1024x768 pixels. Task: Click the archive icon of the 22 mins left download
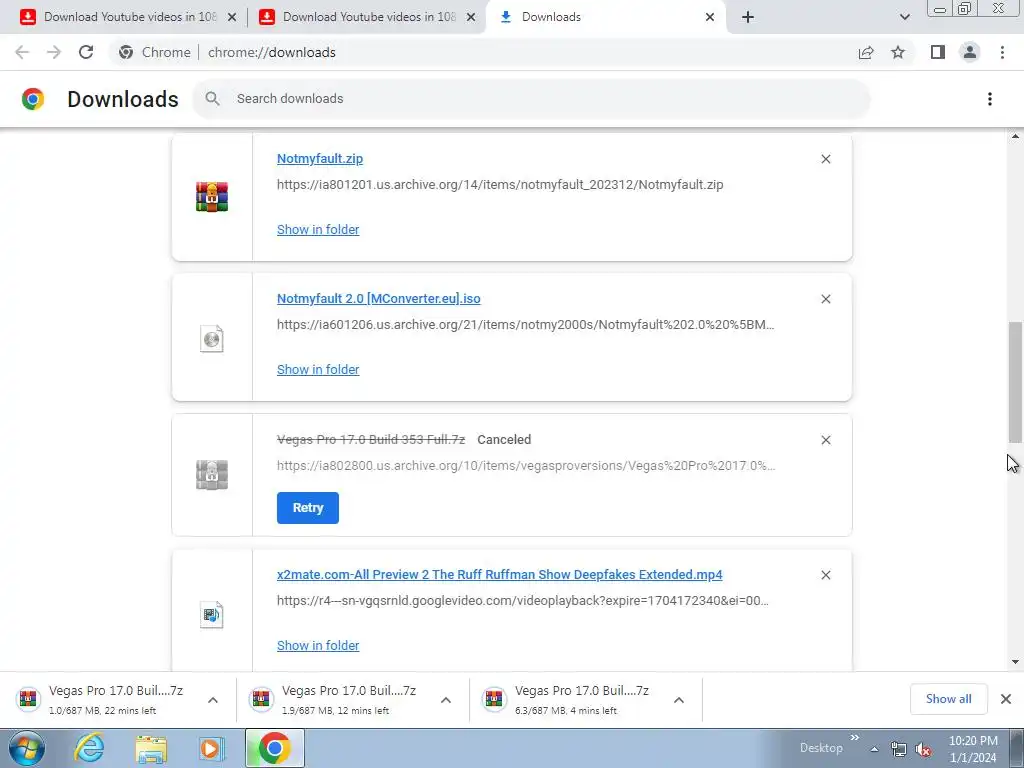[28, 699]
